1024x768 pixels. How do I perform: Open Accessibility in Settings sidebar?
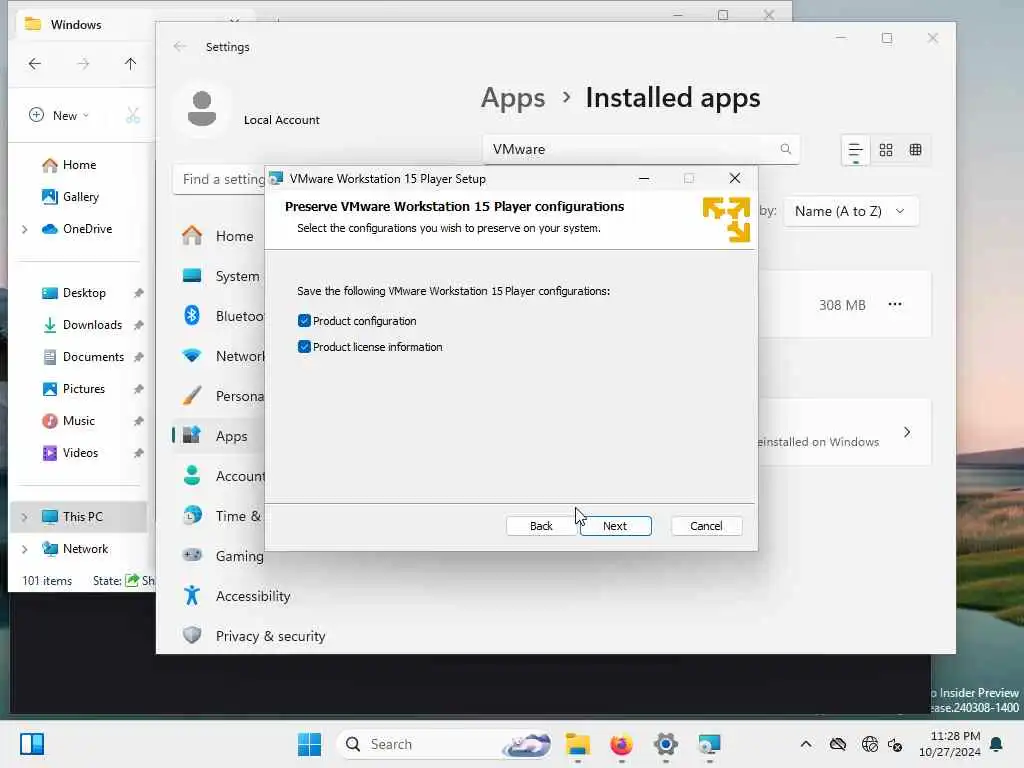click(x=253, y=596)
